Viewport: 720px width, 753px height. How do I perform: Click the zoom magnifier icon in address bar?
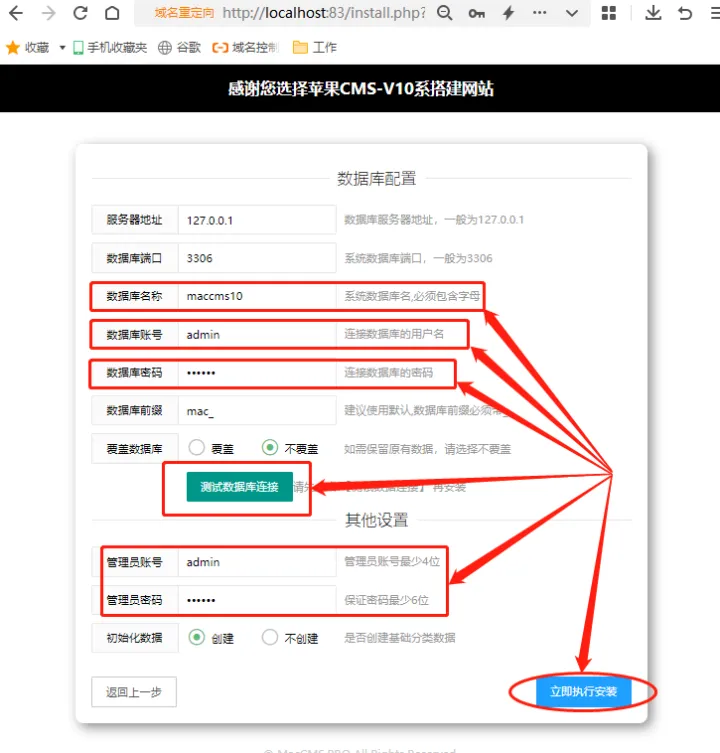pos(445,13)
